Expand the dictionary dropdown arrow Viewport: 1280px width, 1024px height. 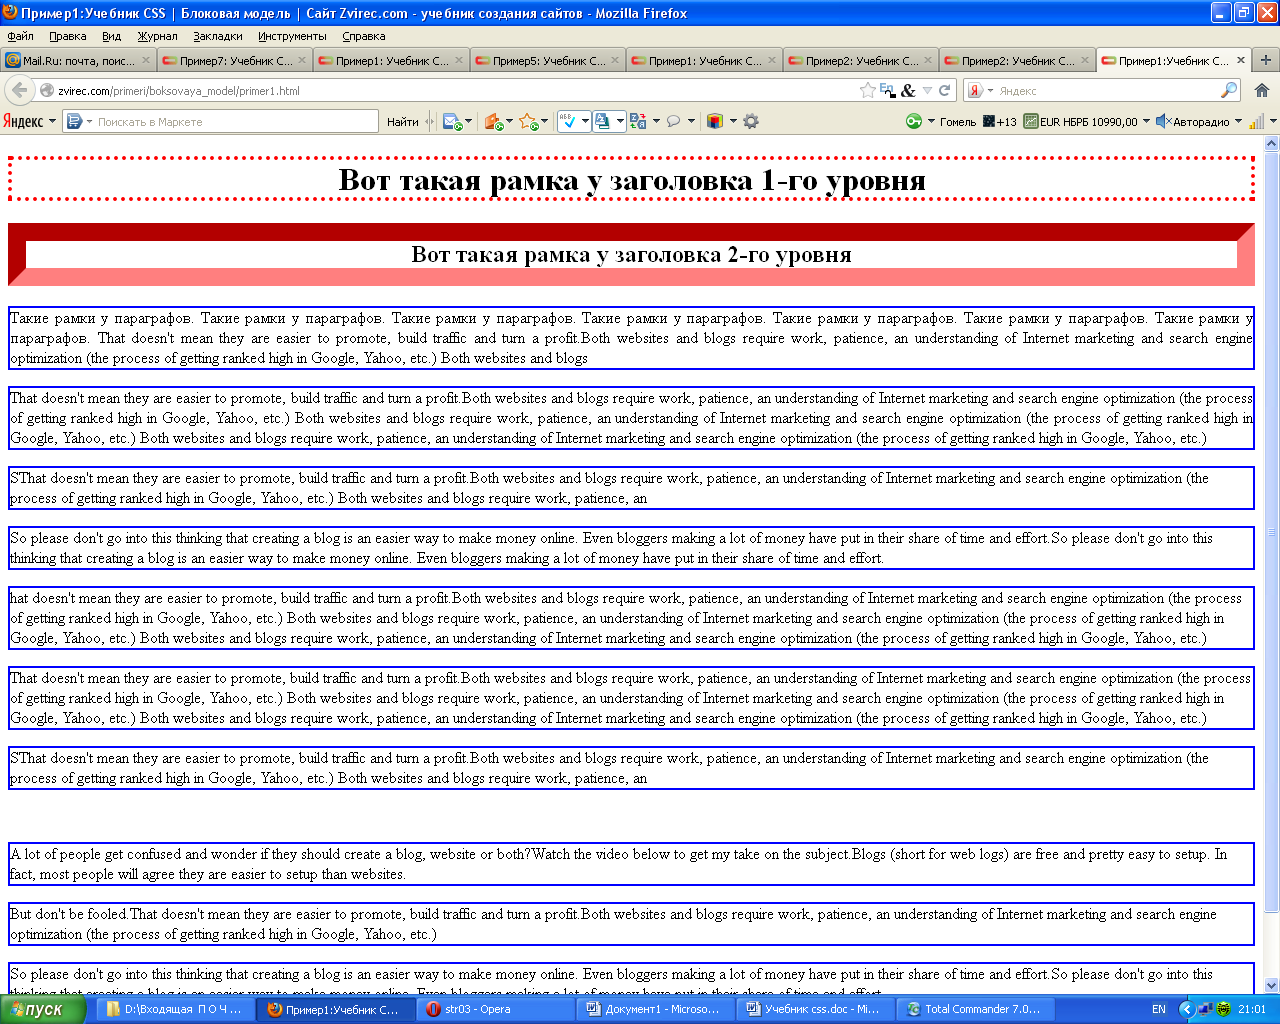pos(620,122)
